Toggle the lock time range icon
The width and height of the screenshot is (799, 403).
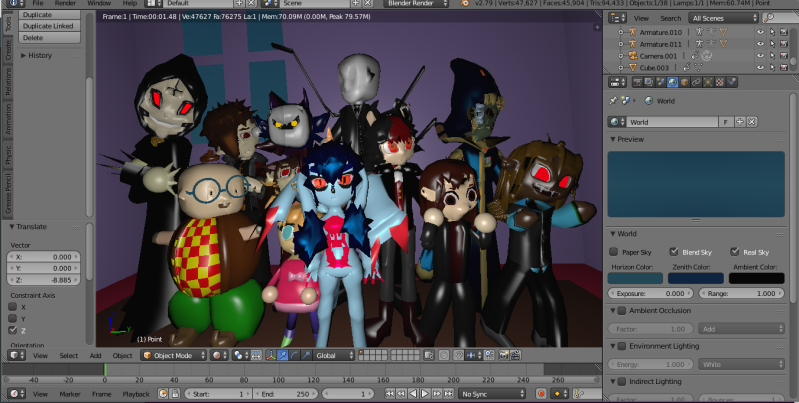175,394
